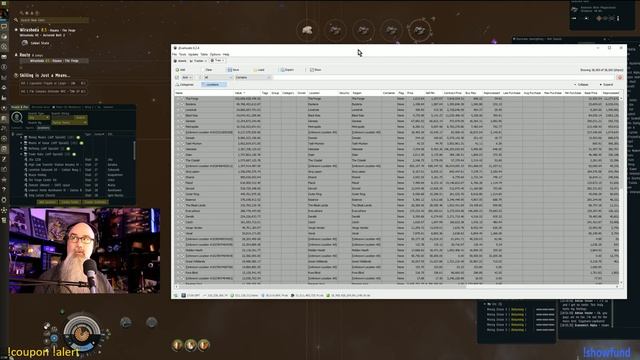640x360 pixels.
Task: Click the Show toolbar button
Action: click(316, 70)
